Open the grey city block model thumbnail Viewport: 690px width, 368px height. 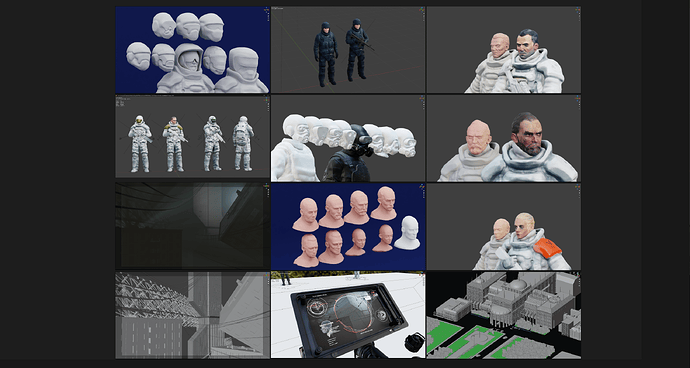click(x=504, y=315)
